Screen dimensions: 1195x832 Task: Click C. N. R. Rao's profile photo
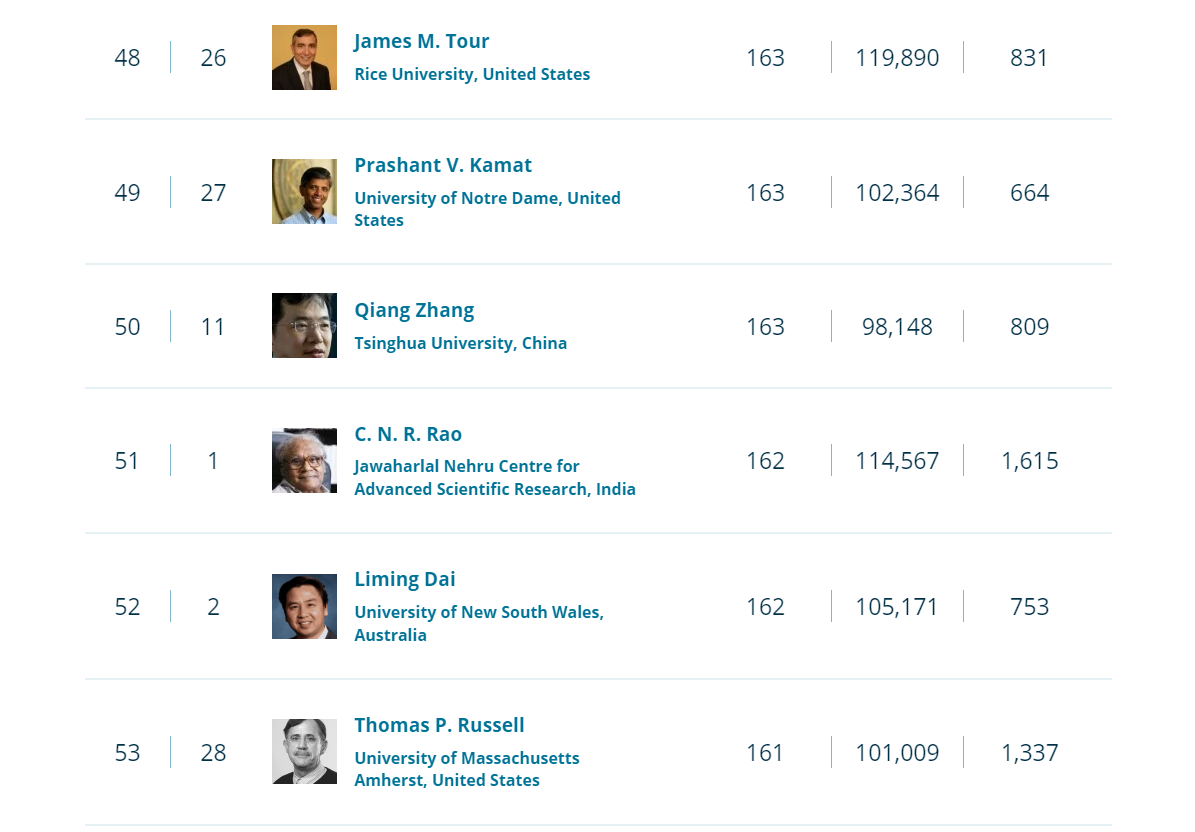pyautogui.click(x=304, y=460)
